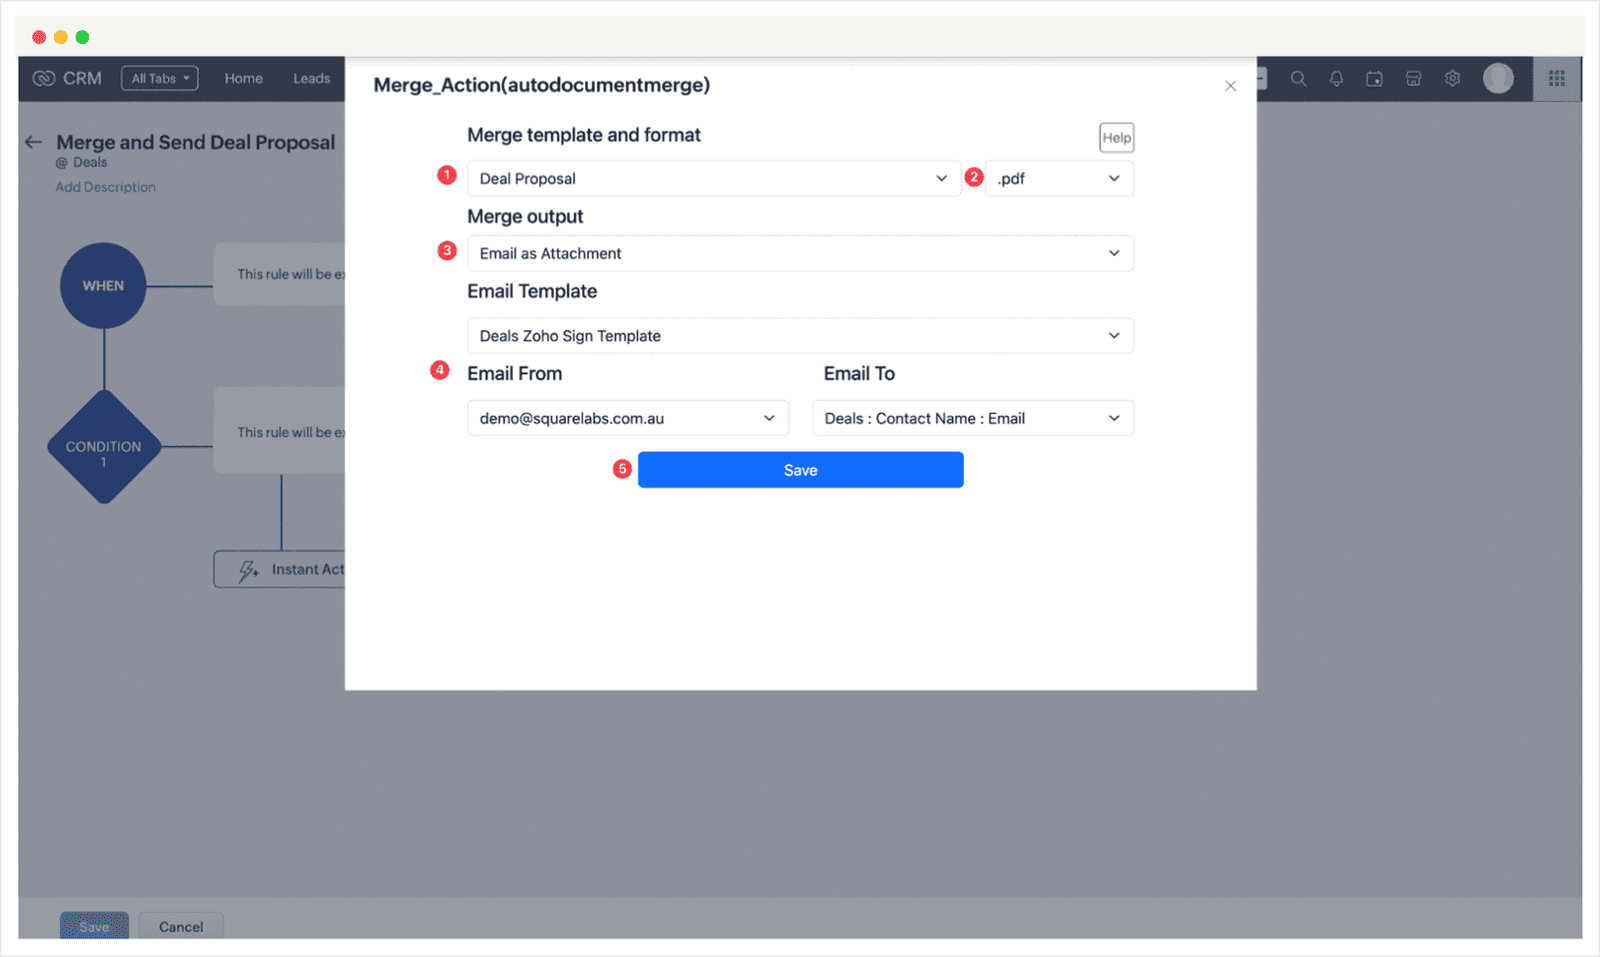Image resolution: width=1600 pixels, height=957 pixels.
Task: Click the macOS yellow minimize dot
Action: pos(61,37)
